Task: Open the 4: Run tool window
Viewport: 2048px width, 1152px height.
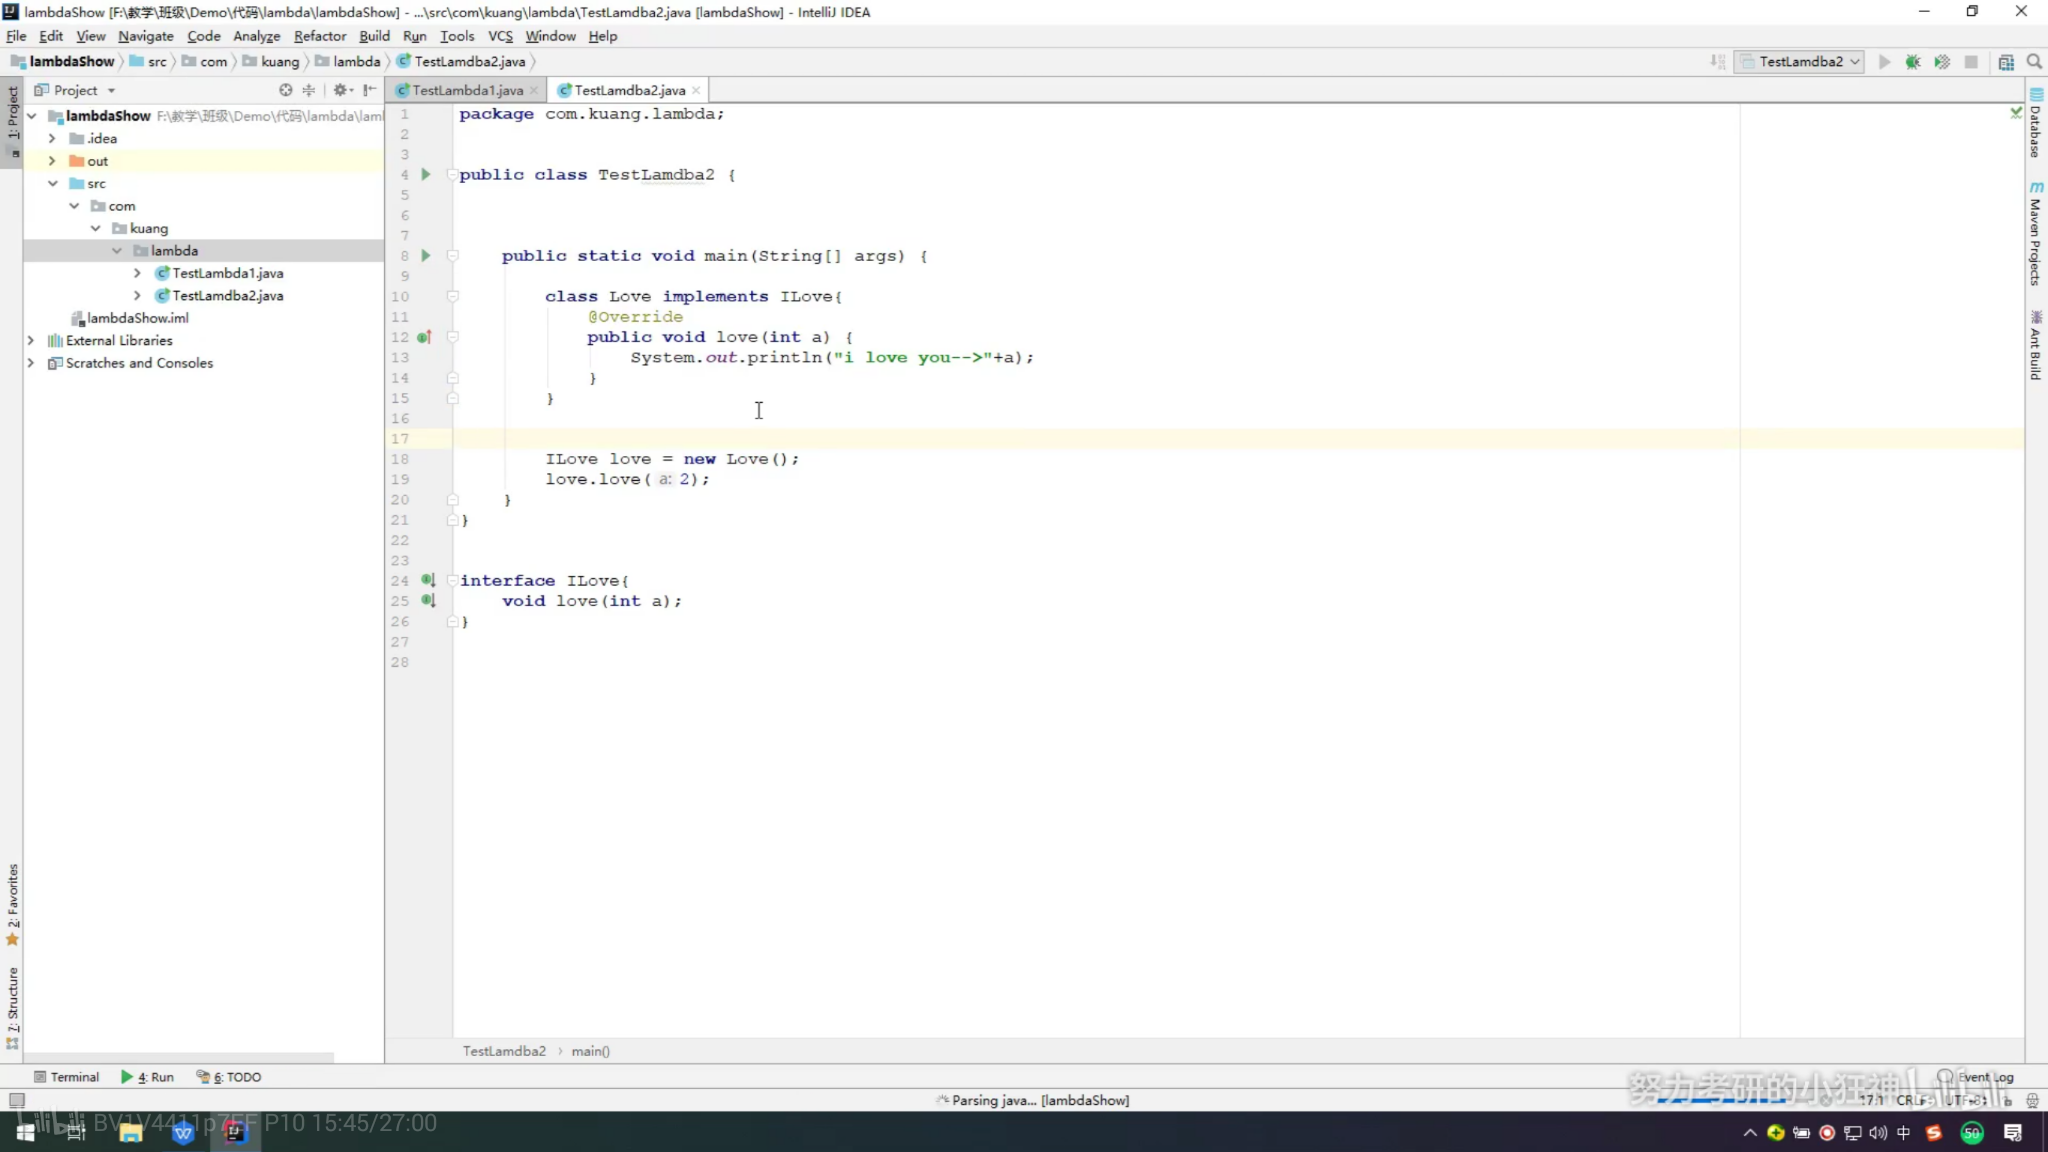Action: tap(147, 1077)
